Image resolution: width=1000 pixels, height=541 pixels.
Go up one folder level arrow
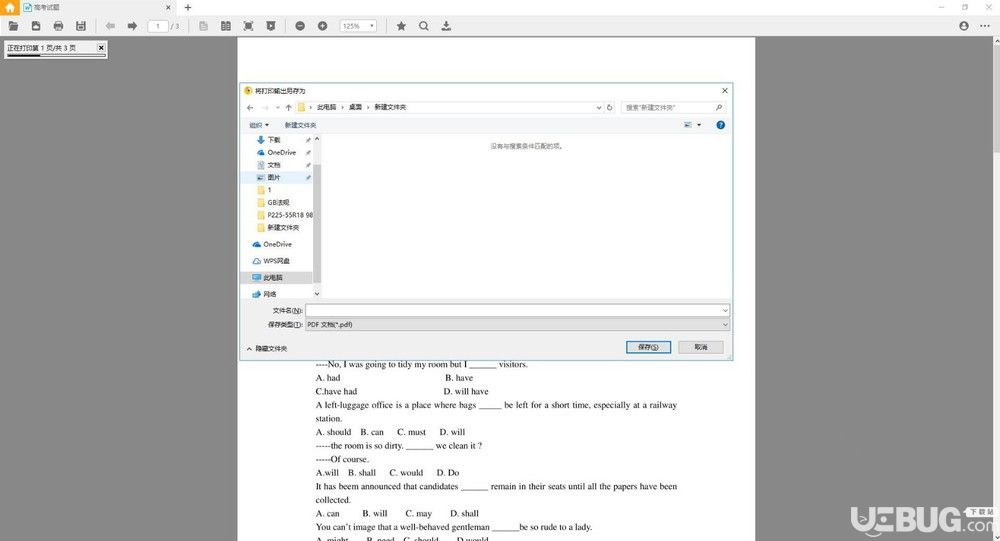tap(288, 107)
